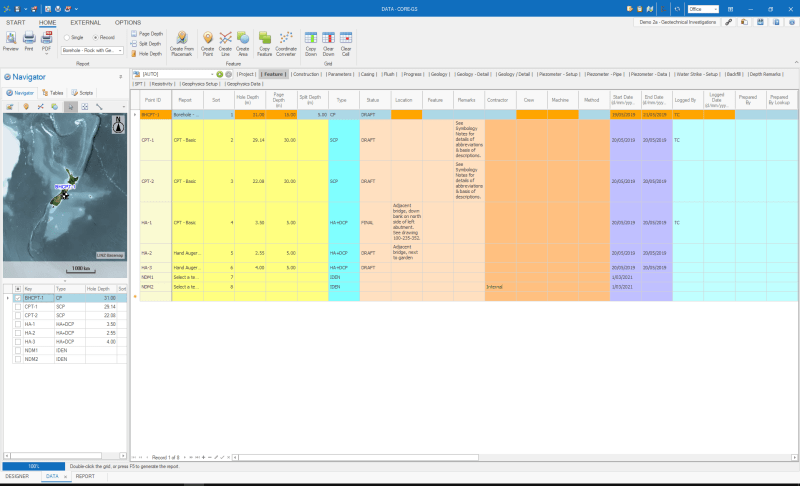Image resolution: width=800 pixels, height=486 pixels.
Task: Click the Print icon in ribbon
Action: (x=29, y=41)
